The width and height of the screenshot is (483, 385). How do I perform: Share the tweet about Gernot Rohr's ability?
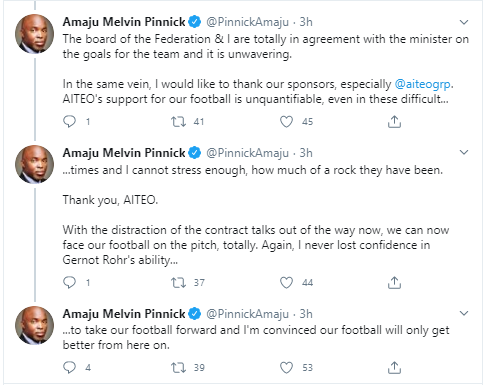[x=394, y=283]
